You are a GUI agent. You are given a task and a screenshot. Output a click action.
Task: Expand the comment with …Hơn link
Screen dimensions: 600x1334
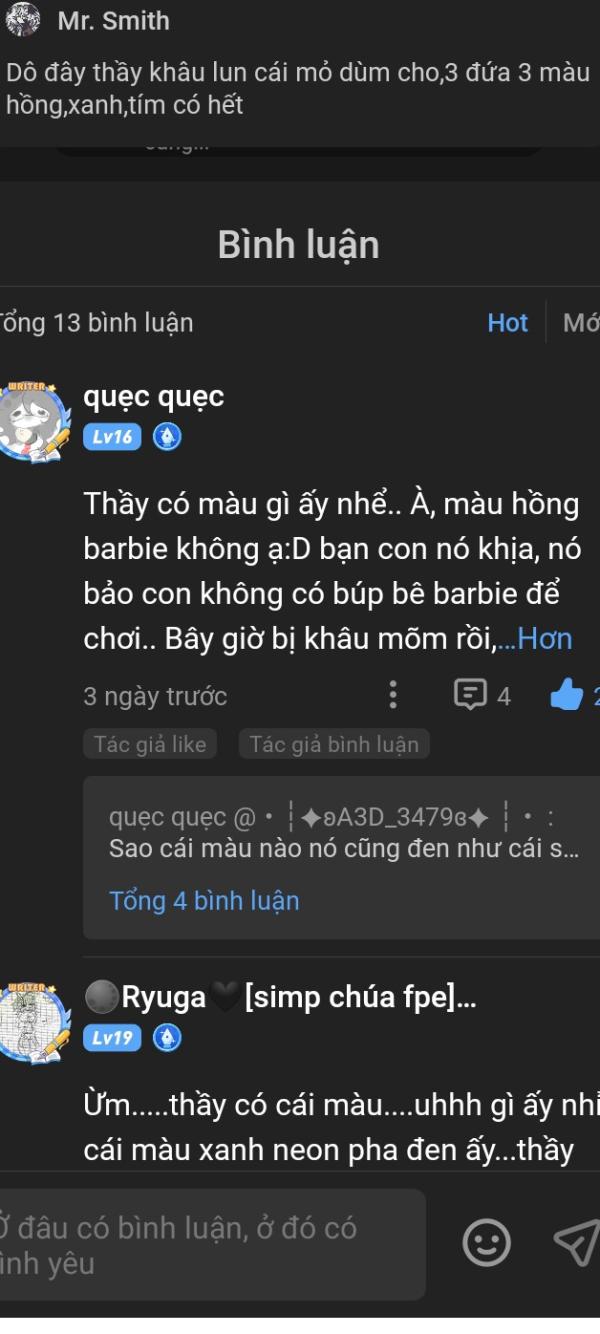click(x=535, y=638)
